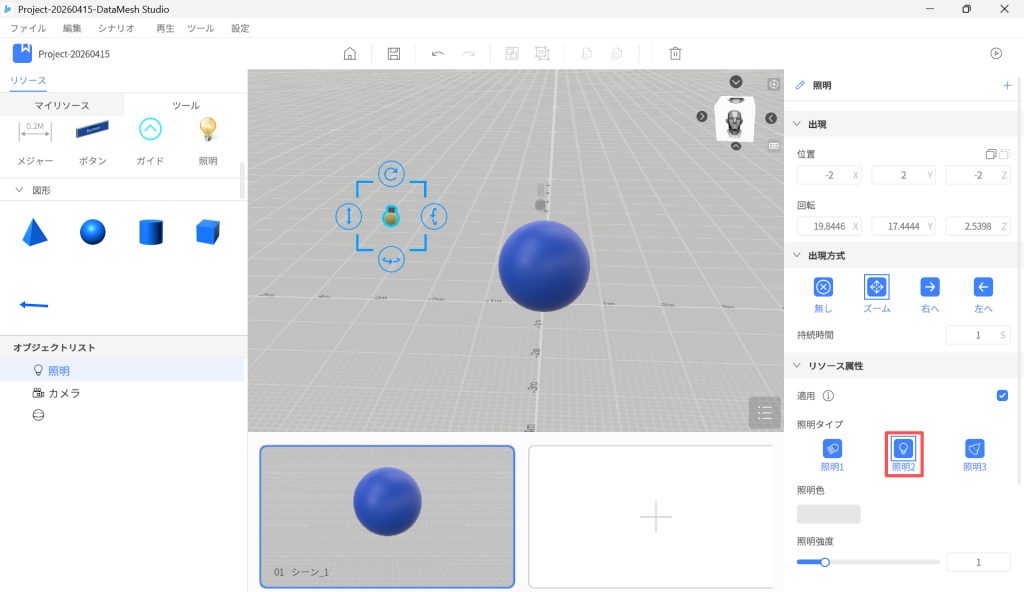Click the save floppy disk icon

tap(394, 54)
